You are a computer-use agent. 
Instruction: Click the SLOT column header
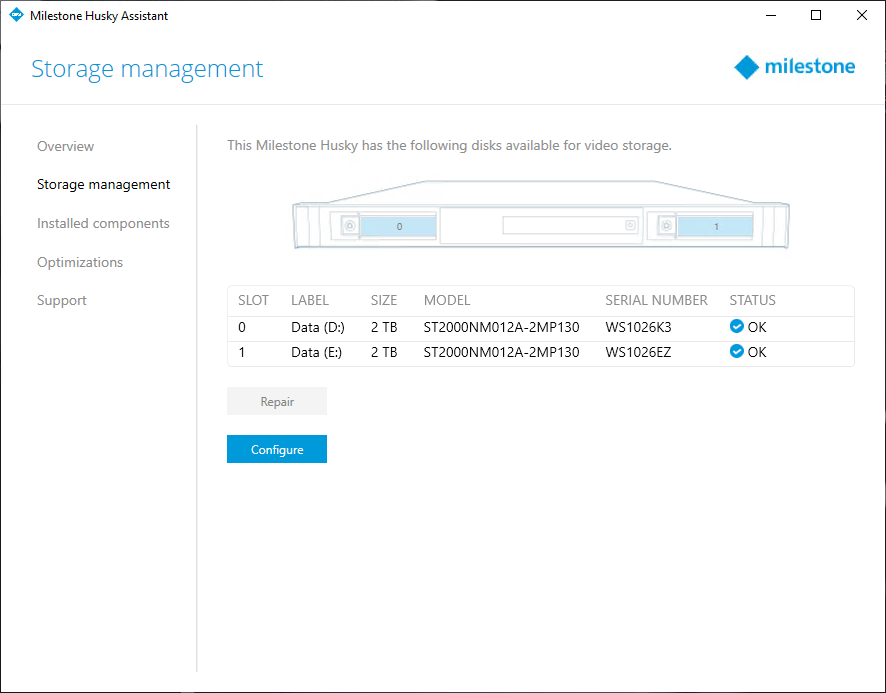tap(253, 300)
